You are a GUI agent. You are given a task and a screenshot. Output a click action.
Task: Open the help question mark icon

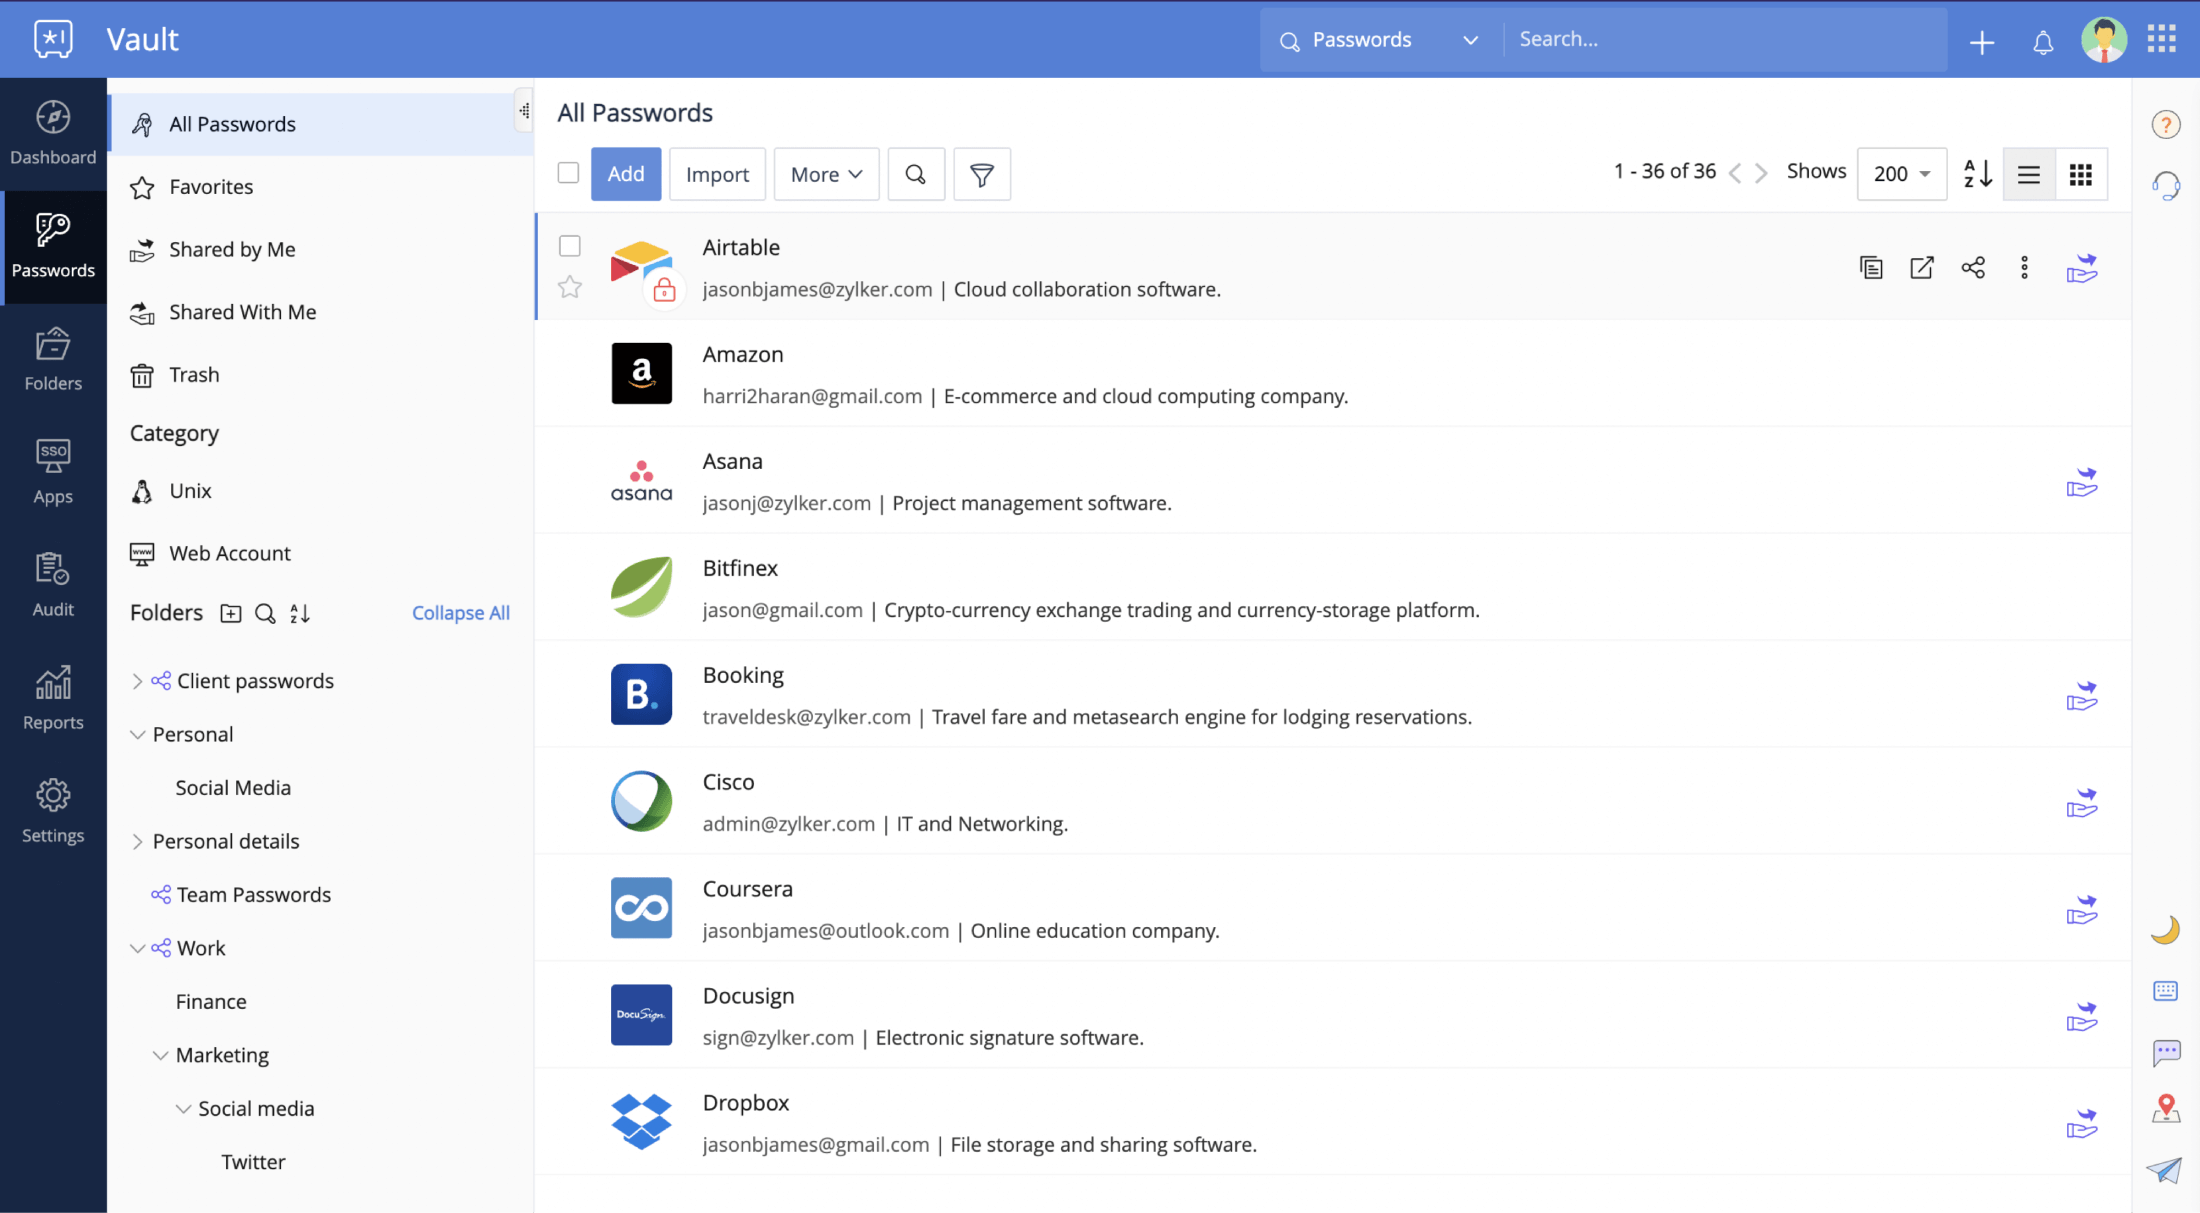(2166, 124)
